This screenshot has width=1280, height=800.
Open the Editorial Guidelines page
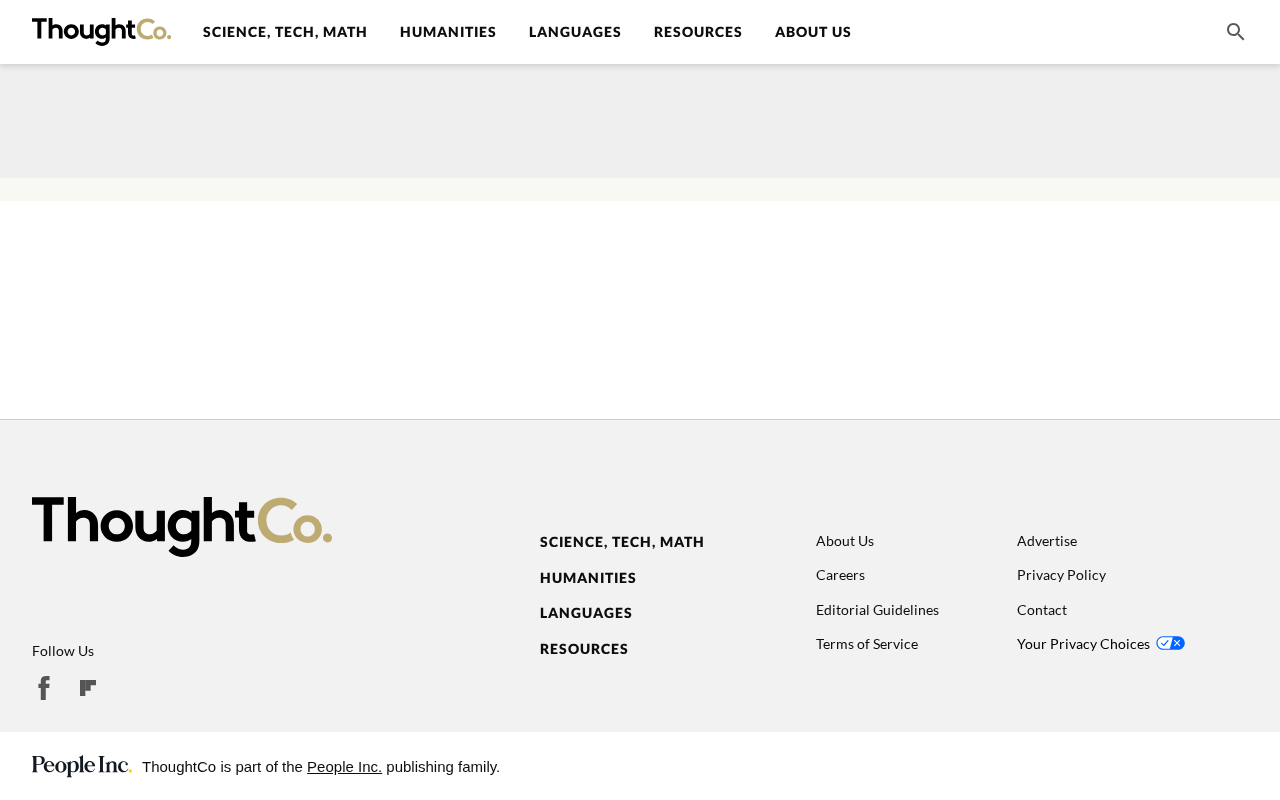877,610
